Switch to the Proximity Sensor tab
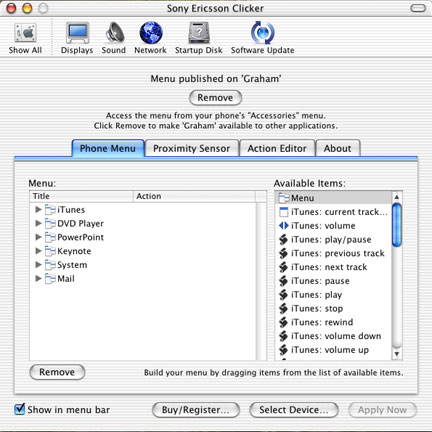 (192, 148)
